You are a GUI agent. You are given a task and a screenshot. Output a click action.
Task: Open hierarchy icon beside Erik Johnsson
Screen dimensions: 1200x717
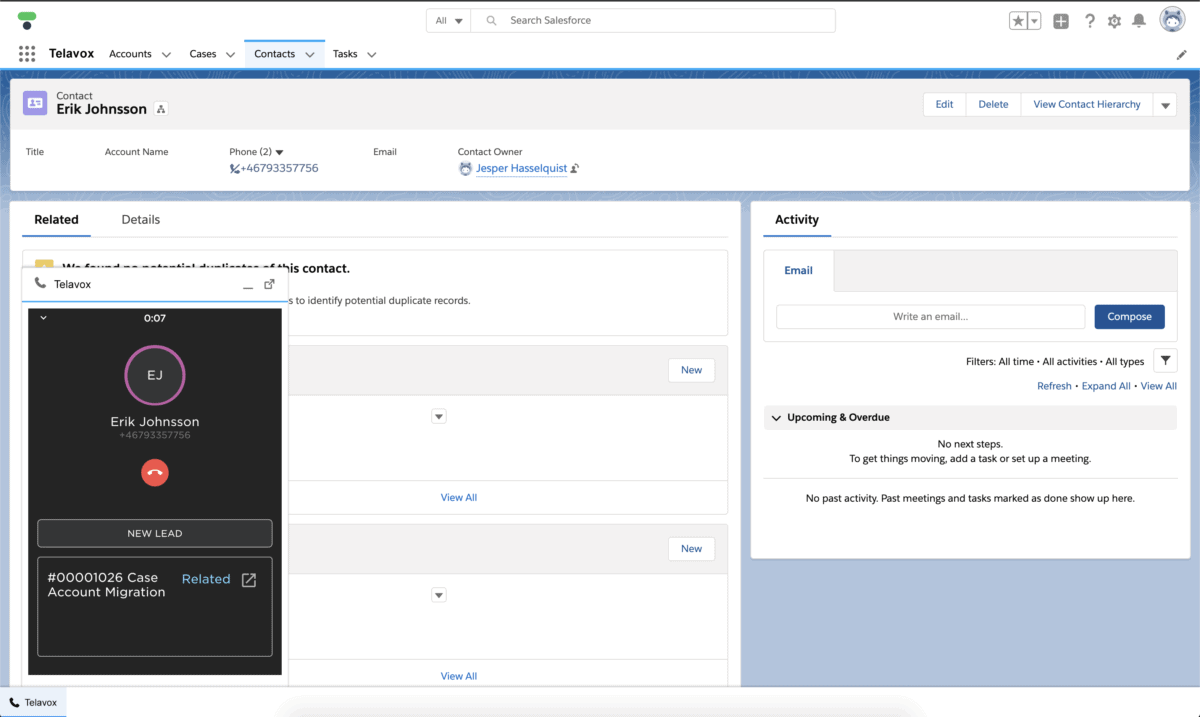[161, 109]
